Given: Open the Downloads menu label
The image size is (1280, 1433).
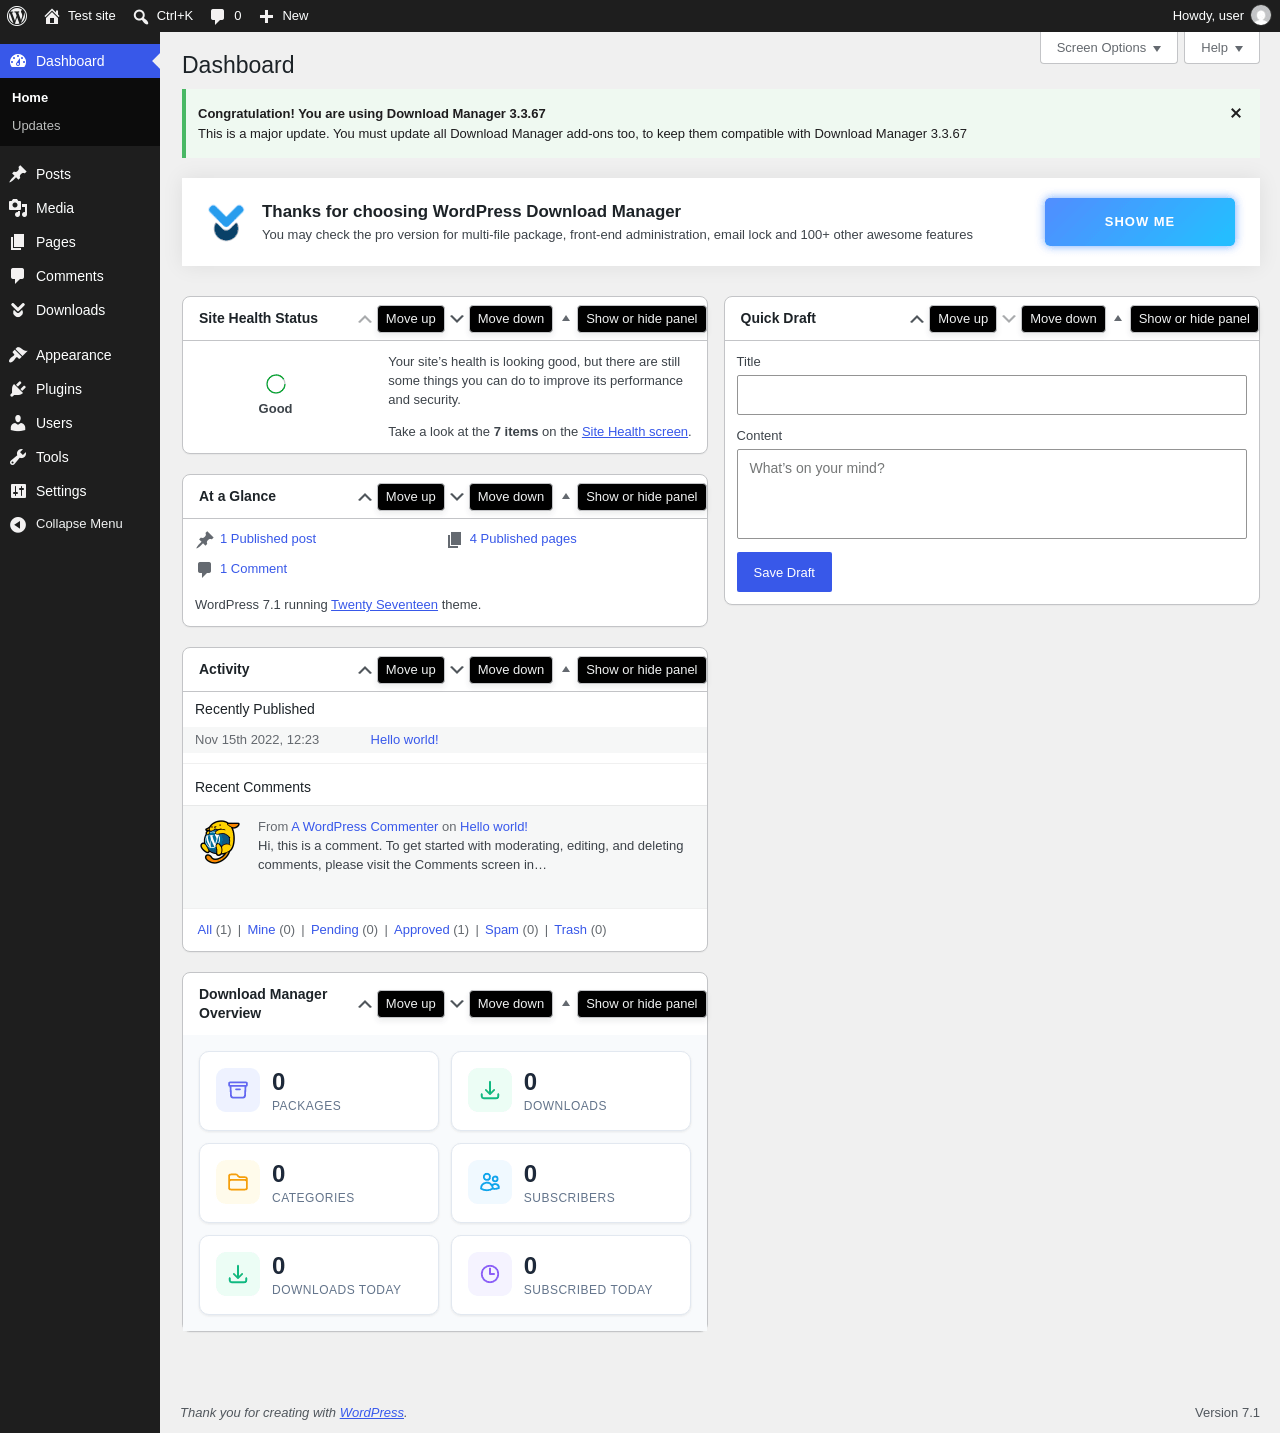Looking at the screenshot, I should (x=70, y=310).
